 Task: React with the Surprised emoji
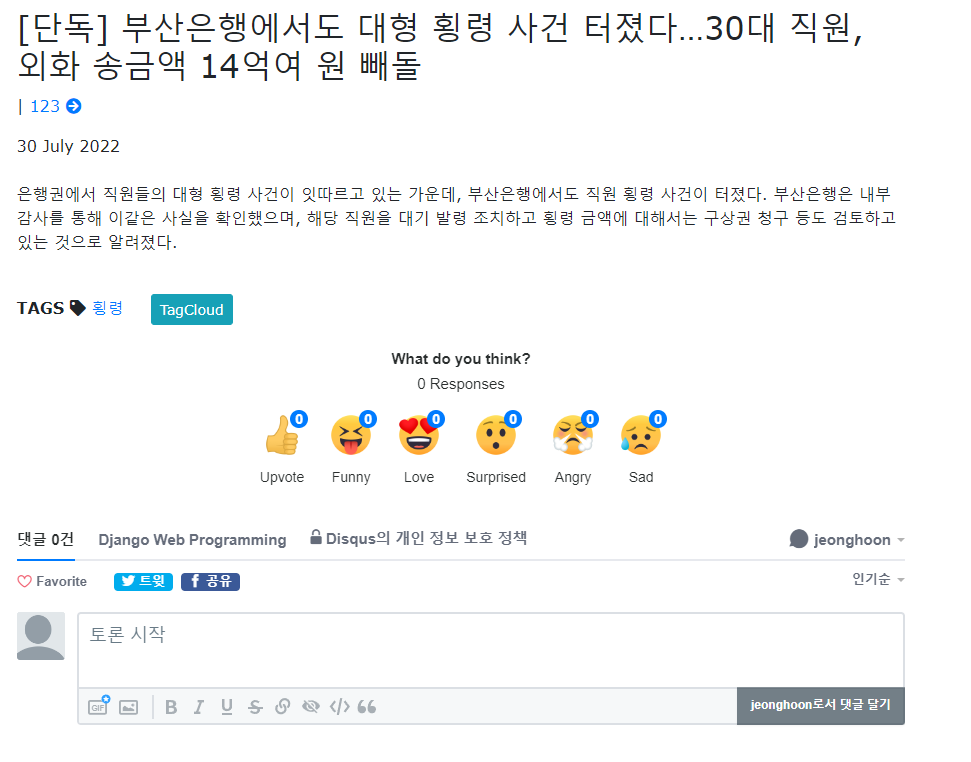coord(496,435)
